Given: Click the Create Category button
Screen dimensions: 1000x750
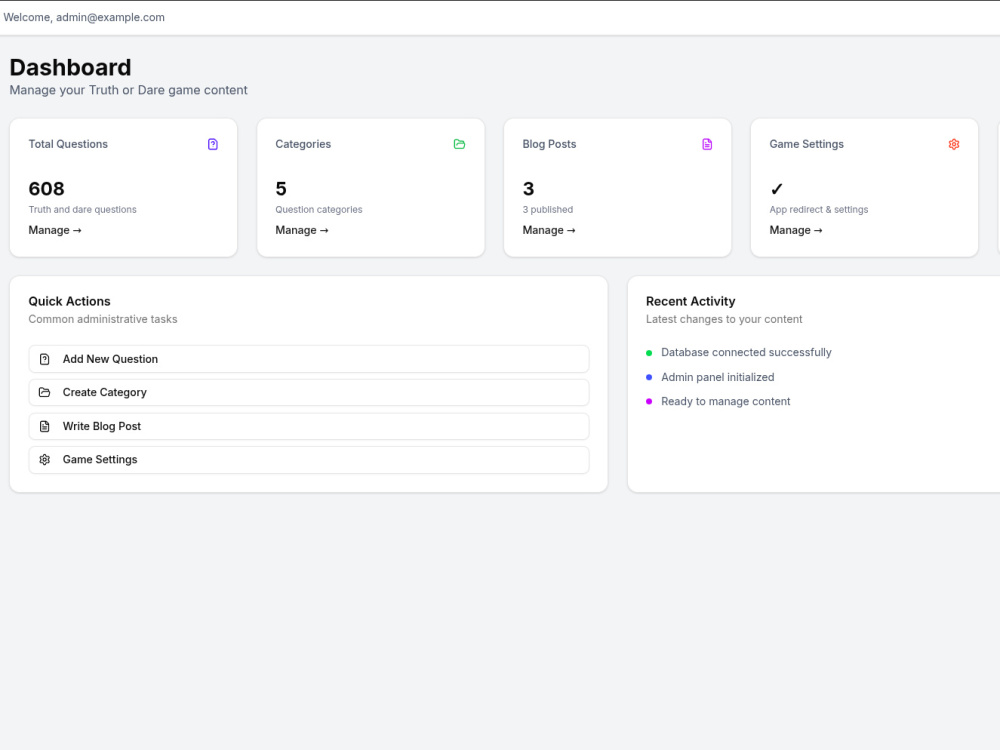Looking at the screenshot, I should (309, 392).
